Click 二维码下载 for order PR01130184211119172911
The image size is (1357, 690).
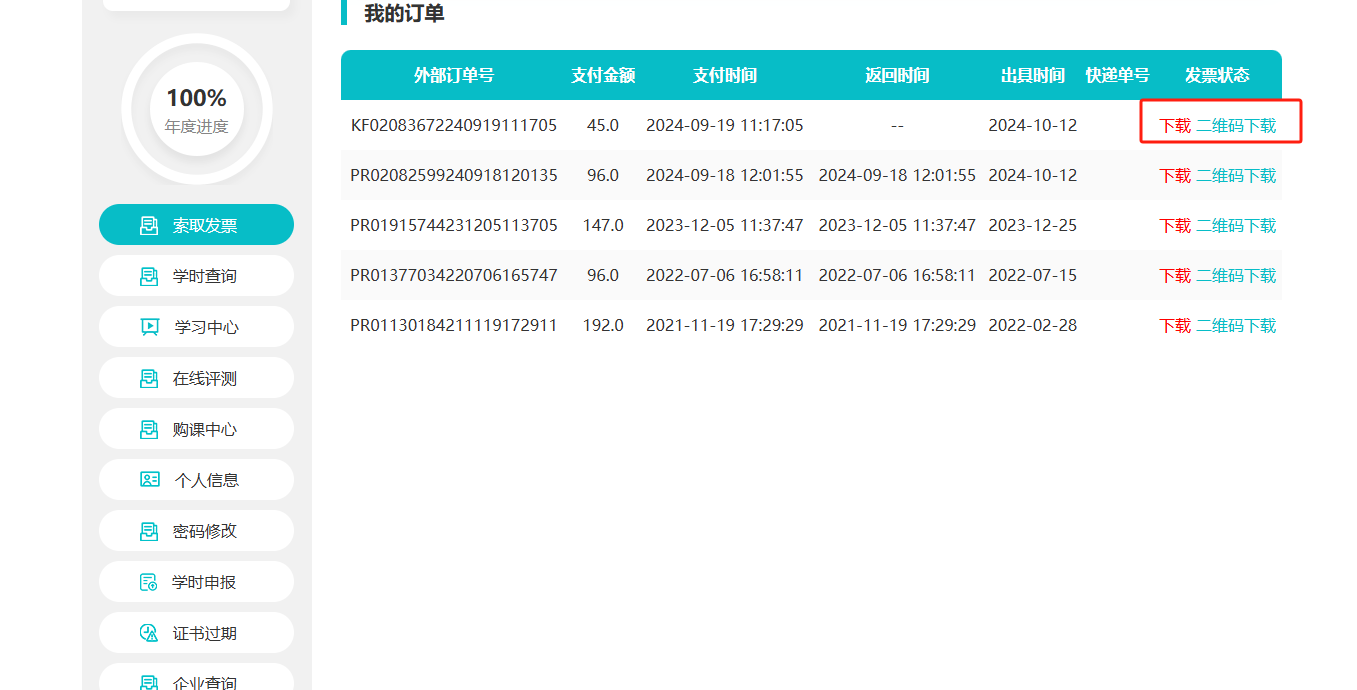pyautogui.click(x=1236, y=326)
